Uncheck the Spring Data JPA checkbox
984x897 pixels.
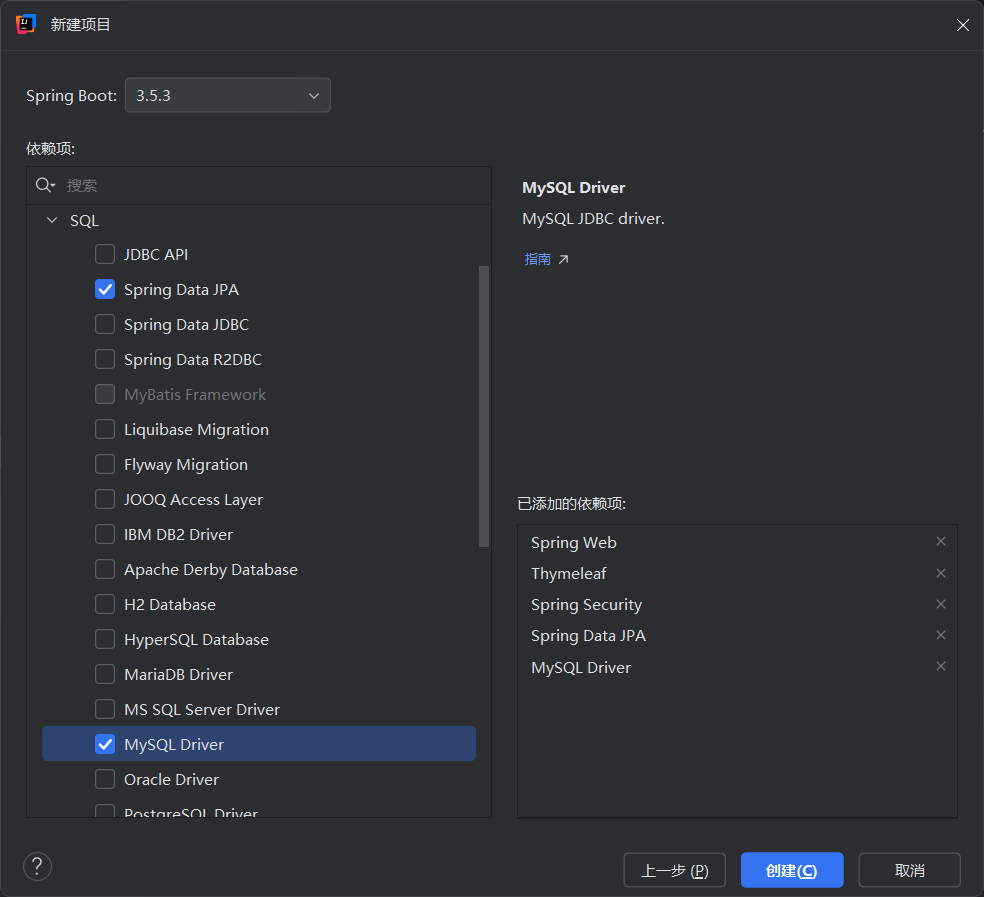(x=105, y=289)
